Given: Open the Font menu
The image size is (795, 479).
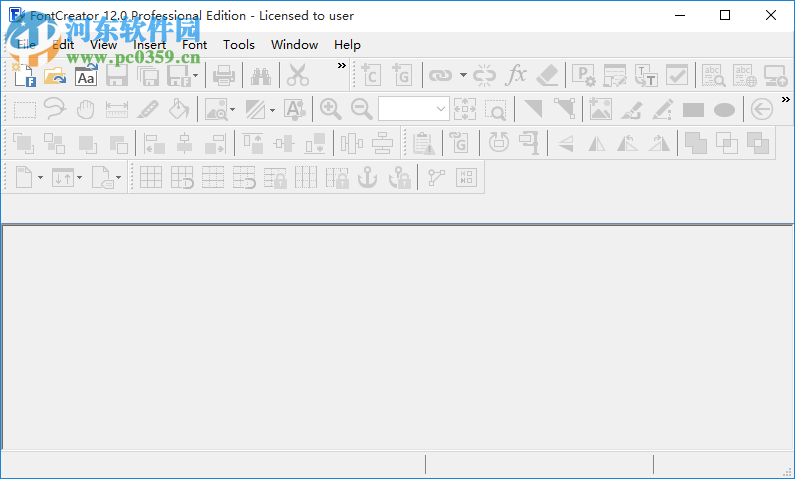Looking at the screenshot, I should 195,45.
